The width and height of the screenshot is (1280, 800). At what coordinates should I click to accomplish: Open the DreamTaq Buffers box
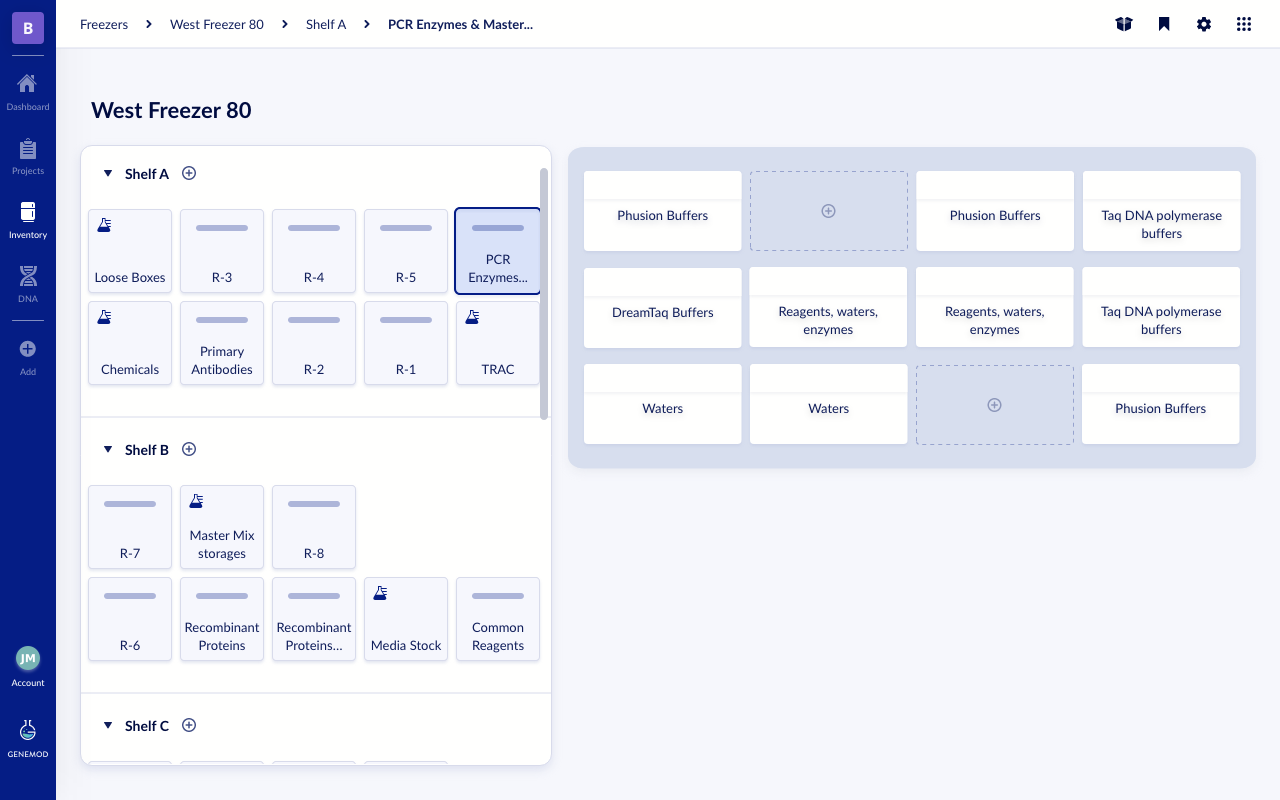tap(662, 311)
